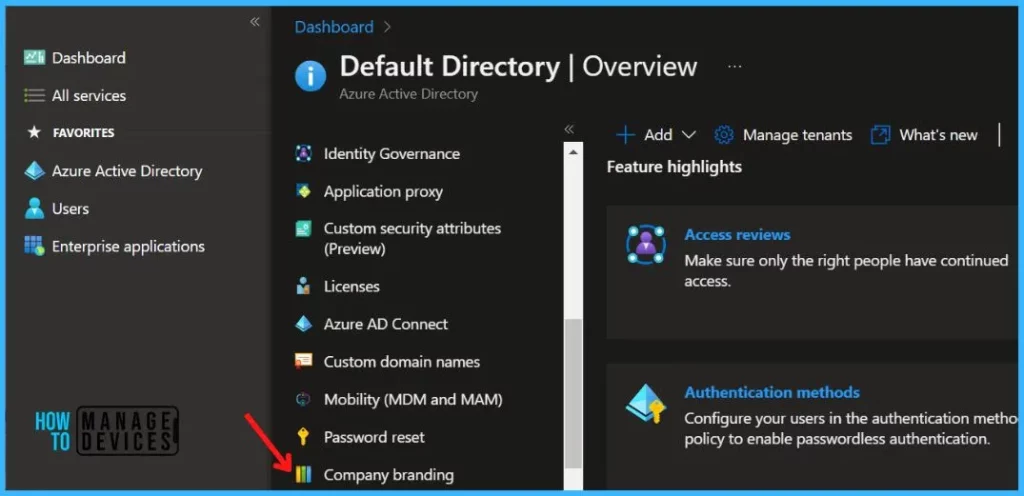Click the Default Directory | Overview title
Viewport: 1024px width, 496px height.
click(x=519, y=67)
